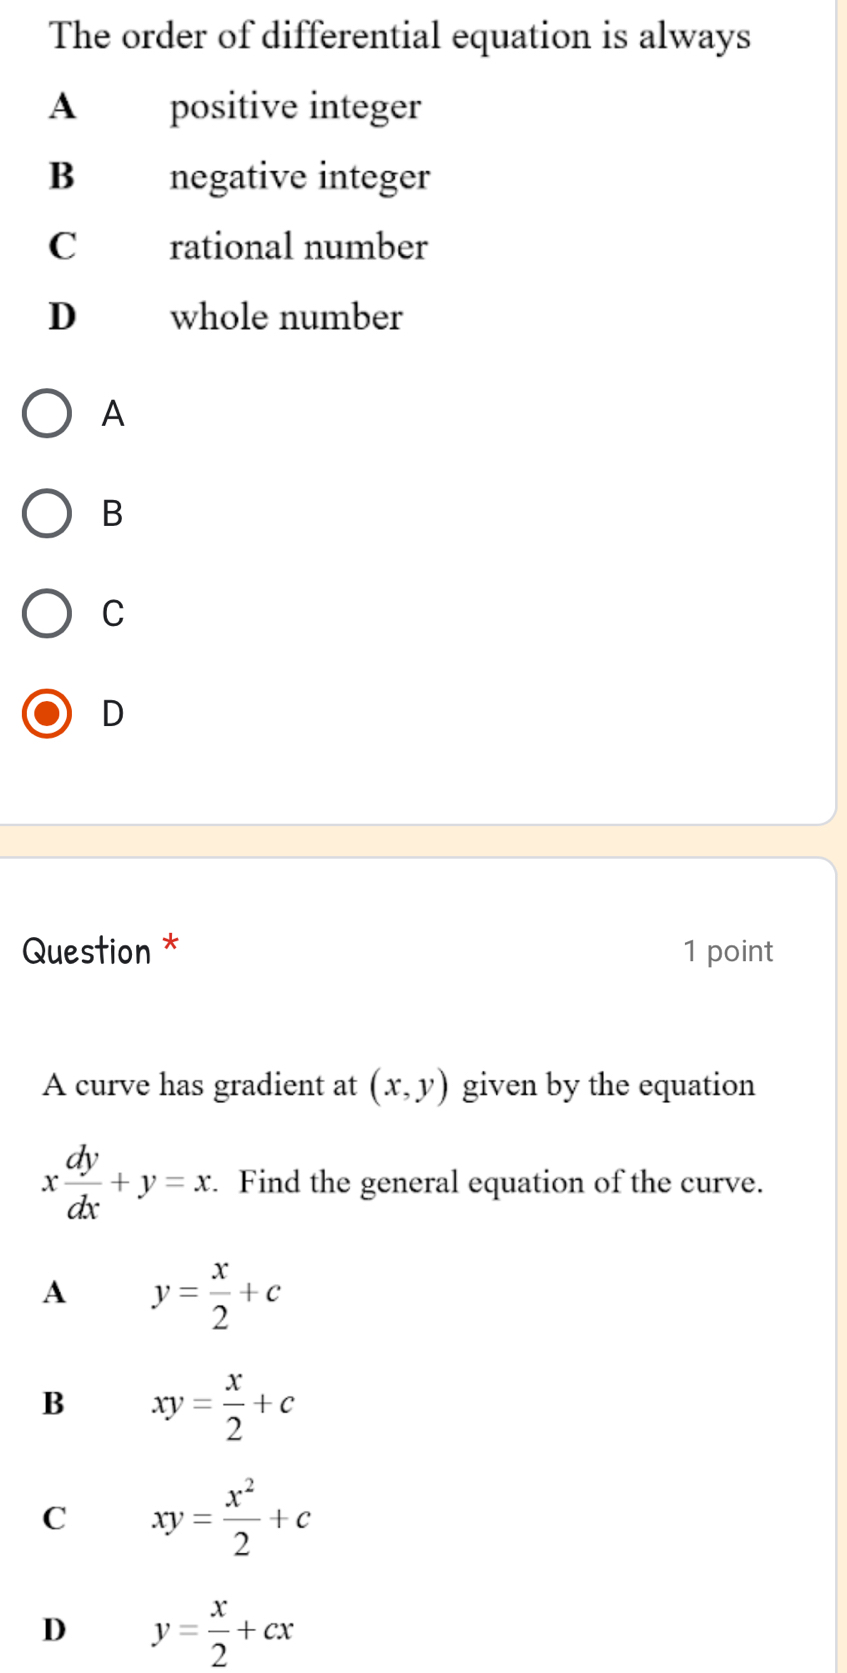Viewport: 847px width, 1673px height.
Task: Click bold letter C beside 'rational number'
Action: [62, 247]
